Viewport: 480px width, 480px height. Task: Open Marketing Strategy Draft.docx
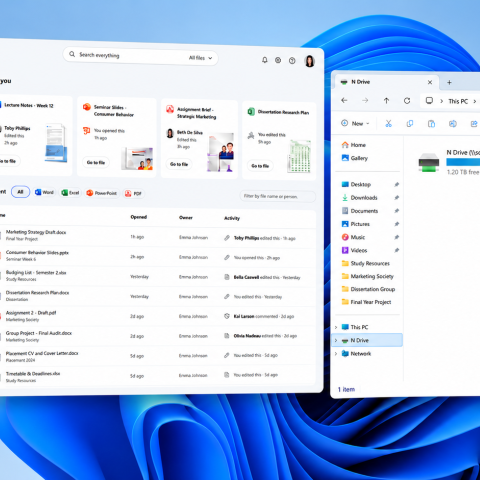coord(36,232)
